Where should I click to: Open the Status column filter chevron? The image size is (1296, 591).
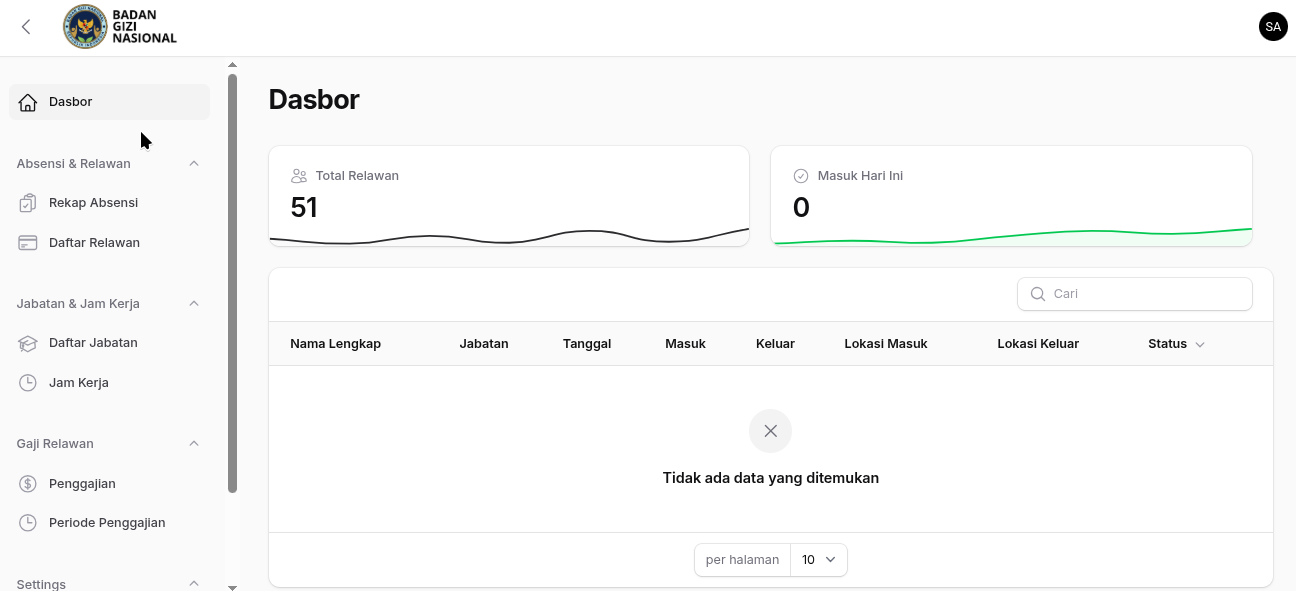click(1200, 344)
